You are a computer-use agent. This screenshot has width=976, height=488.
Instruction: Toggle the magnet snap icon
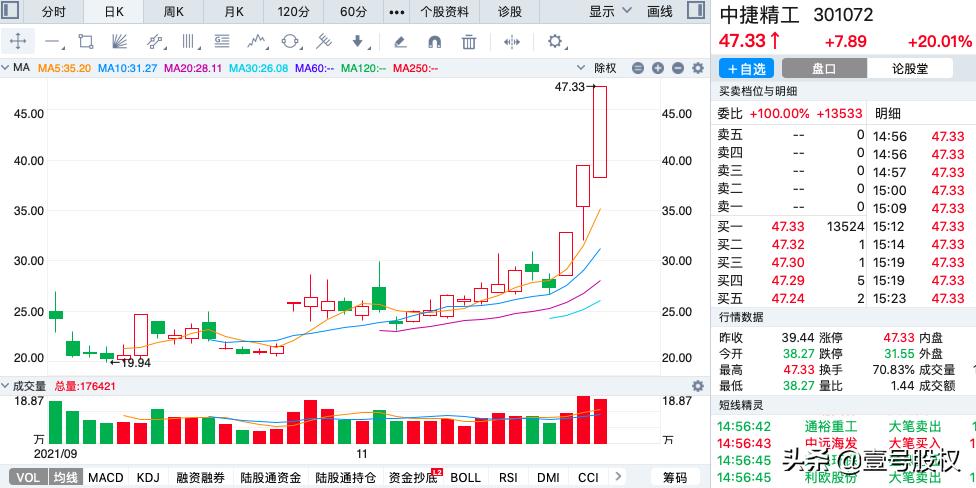pos(434,42)
